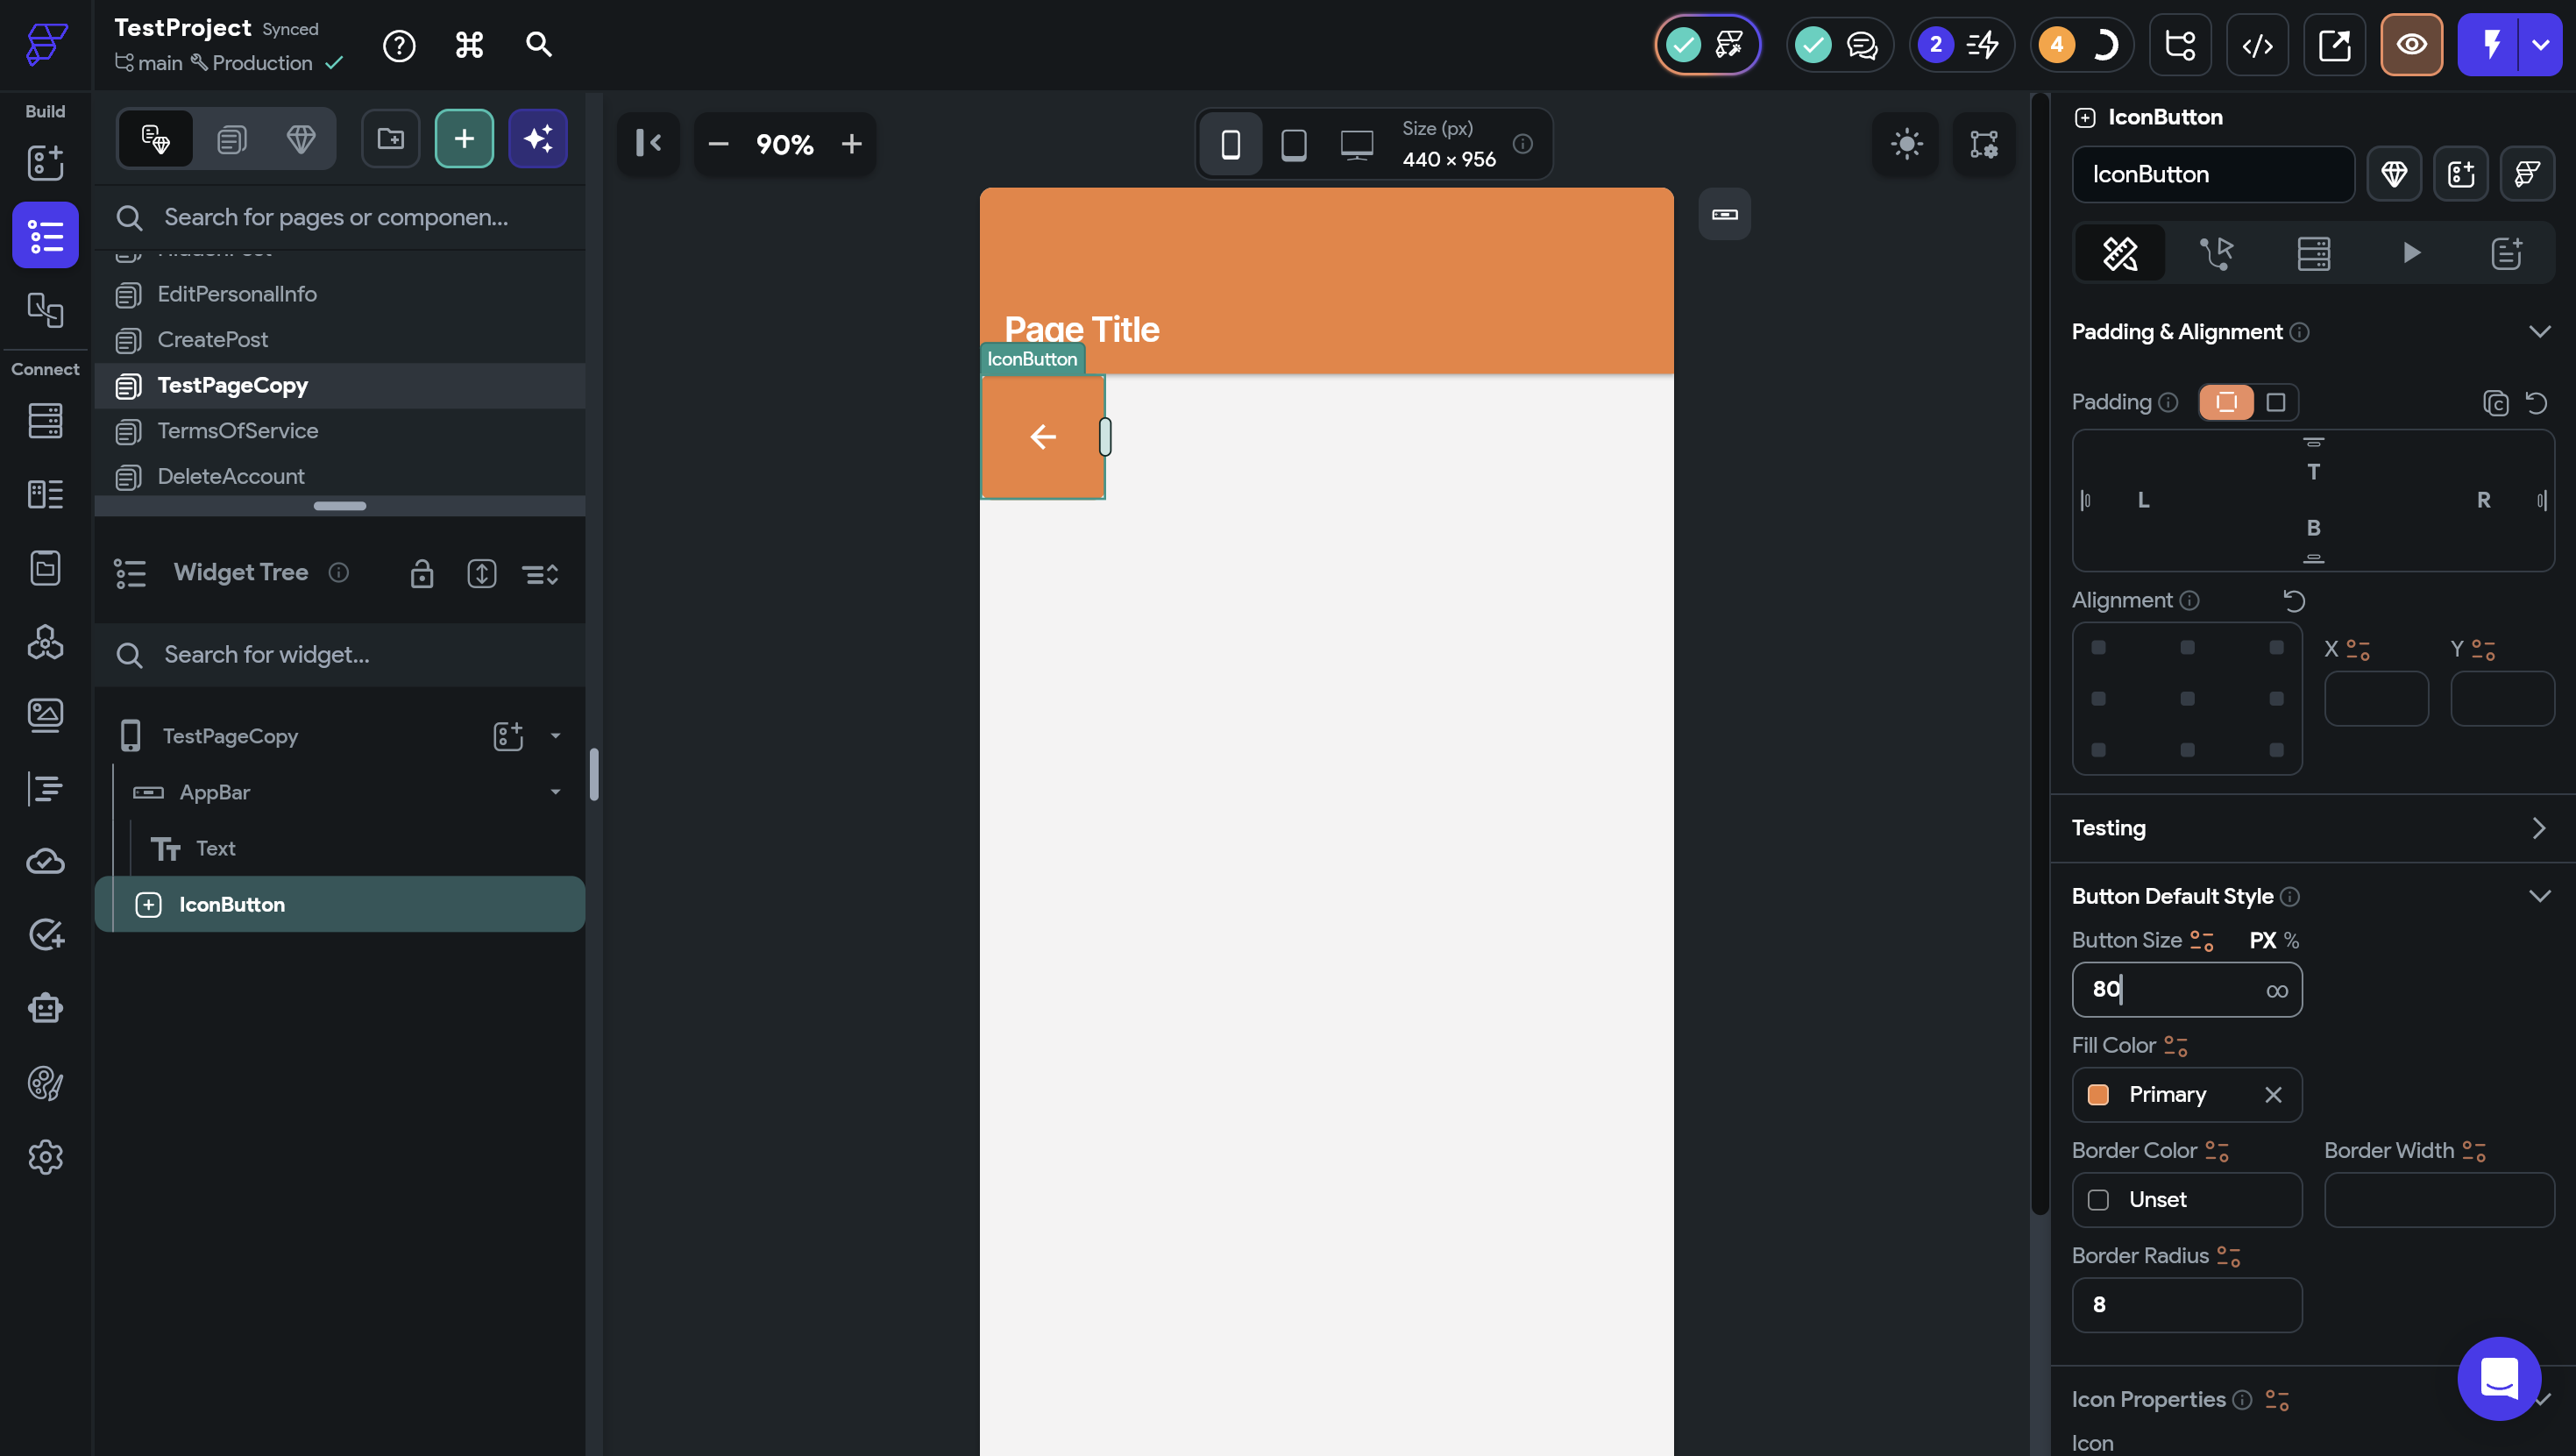The image size is (2576, 1456).
Task: Switch Button Size unit to percent
Action: point(2291,941)
